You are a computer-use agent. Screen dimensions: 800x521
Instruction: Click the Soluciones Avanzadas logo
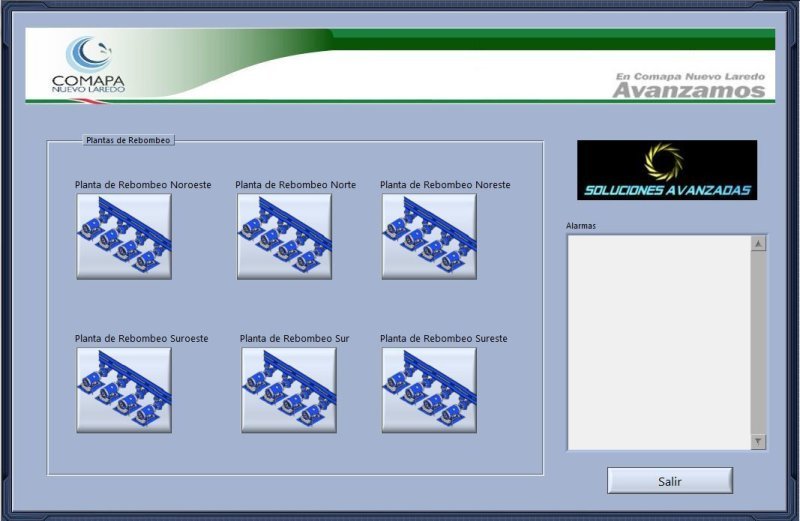point(667,170)
